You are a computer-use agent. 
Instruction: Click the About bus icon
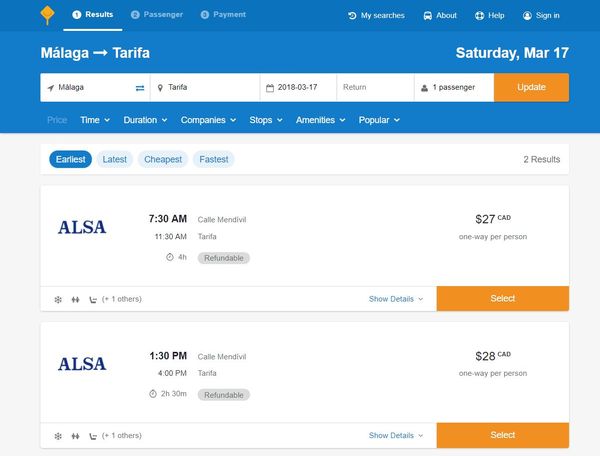tap(427, 16)
